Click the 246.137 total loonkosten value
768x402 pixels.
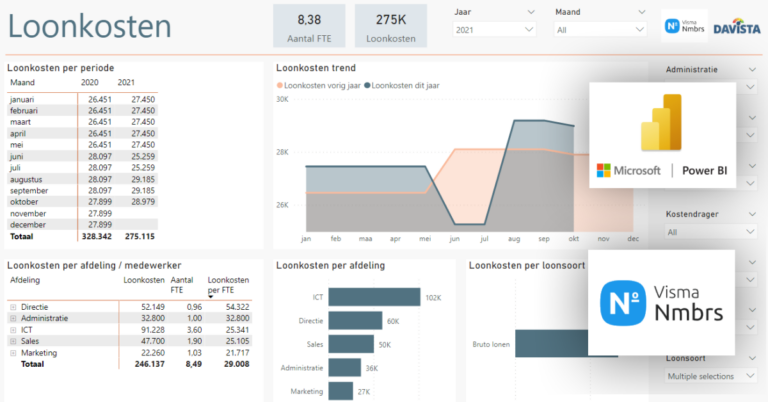coord(149,364)
